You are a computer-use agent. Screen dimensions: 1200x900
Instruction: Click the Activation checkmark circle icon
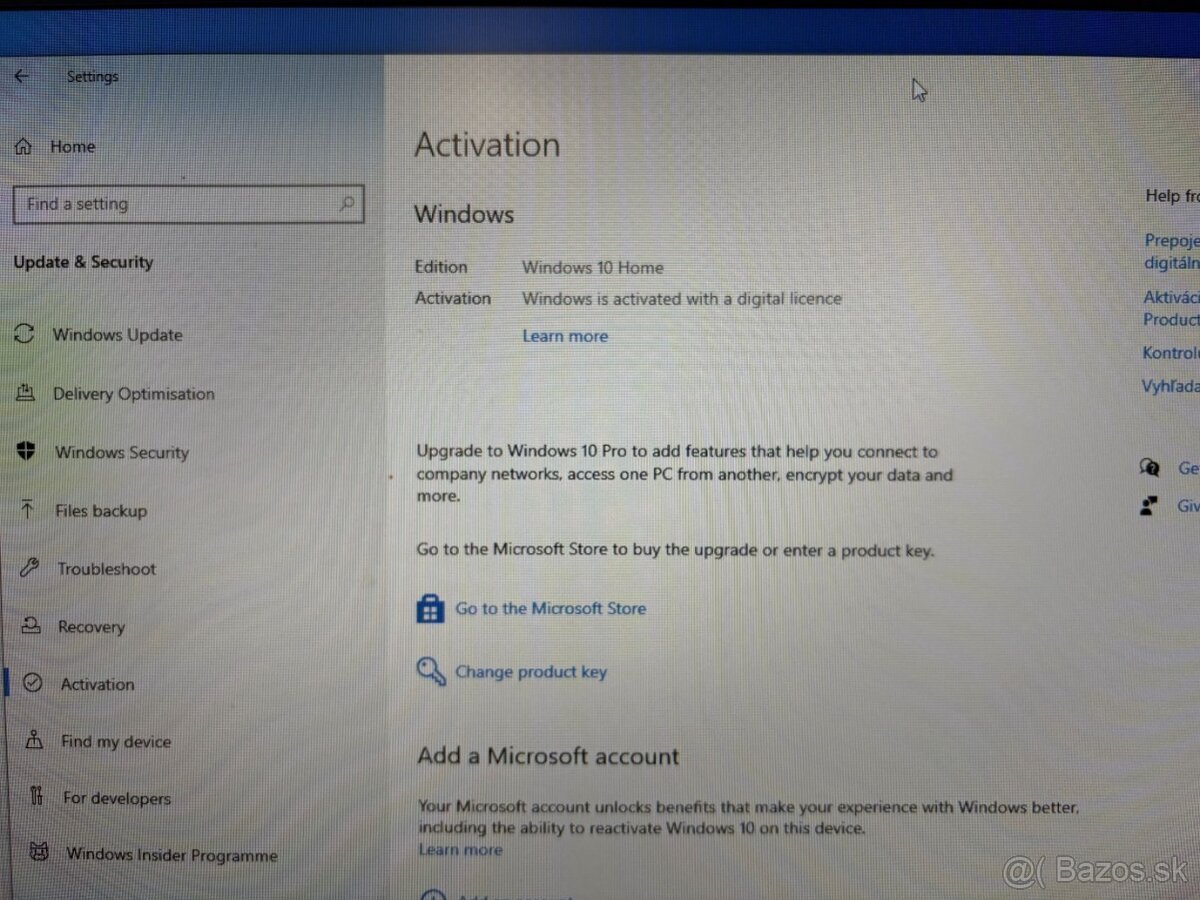(33, 683)
